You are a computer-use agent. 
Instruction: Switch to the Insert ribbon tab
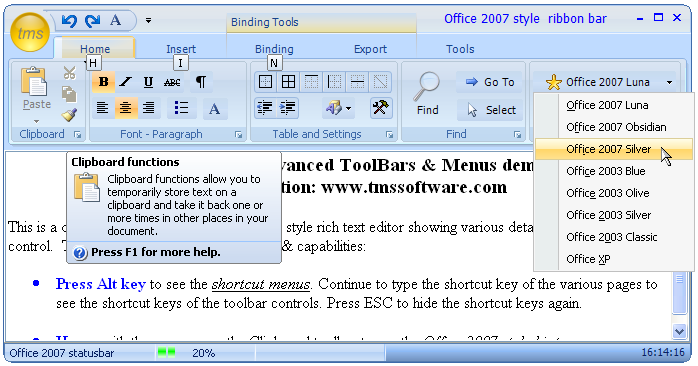(181, 49)
